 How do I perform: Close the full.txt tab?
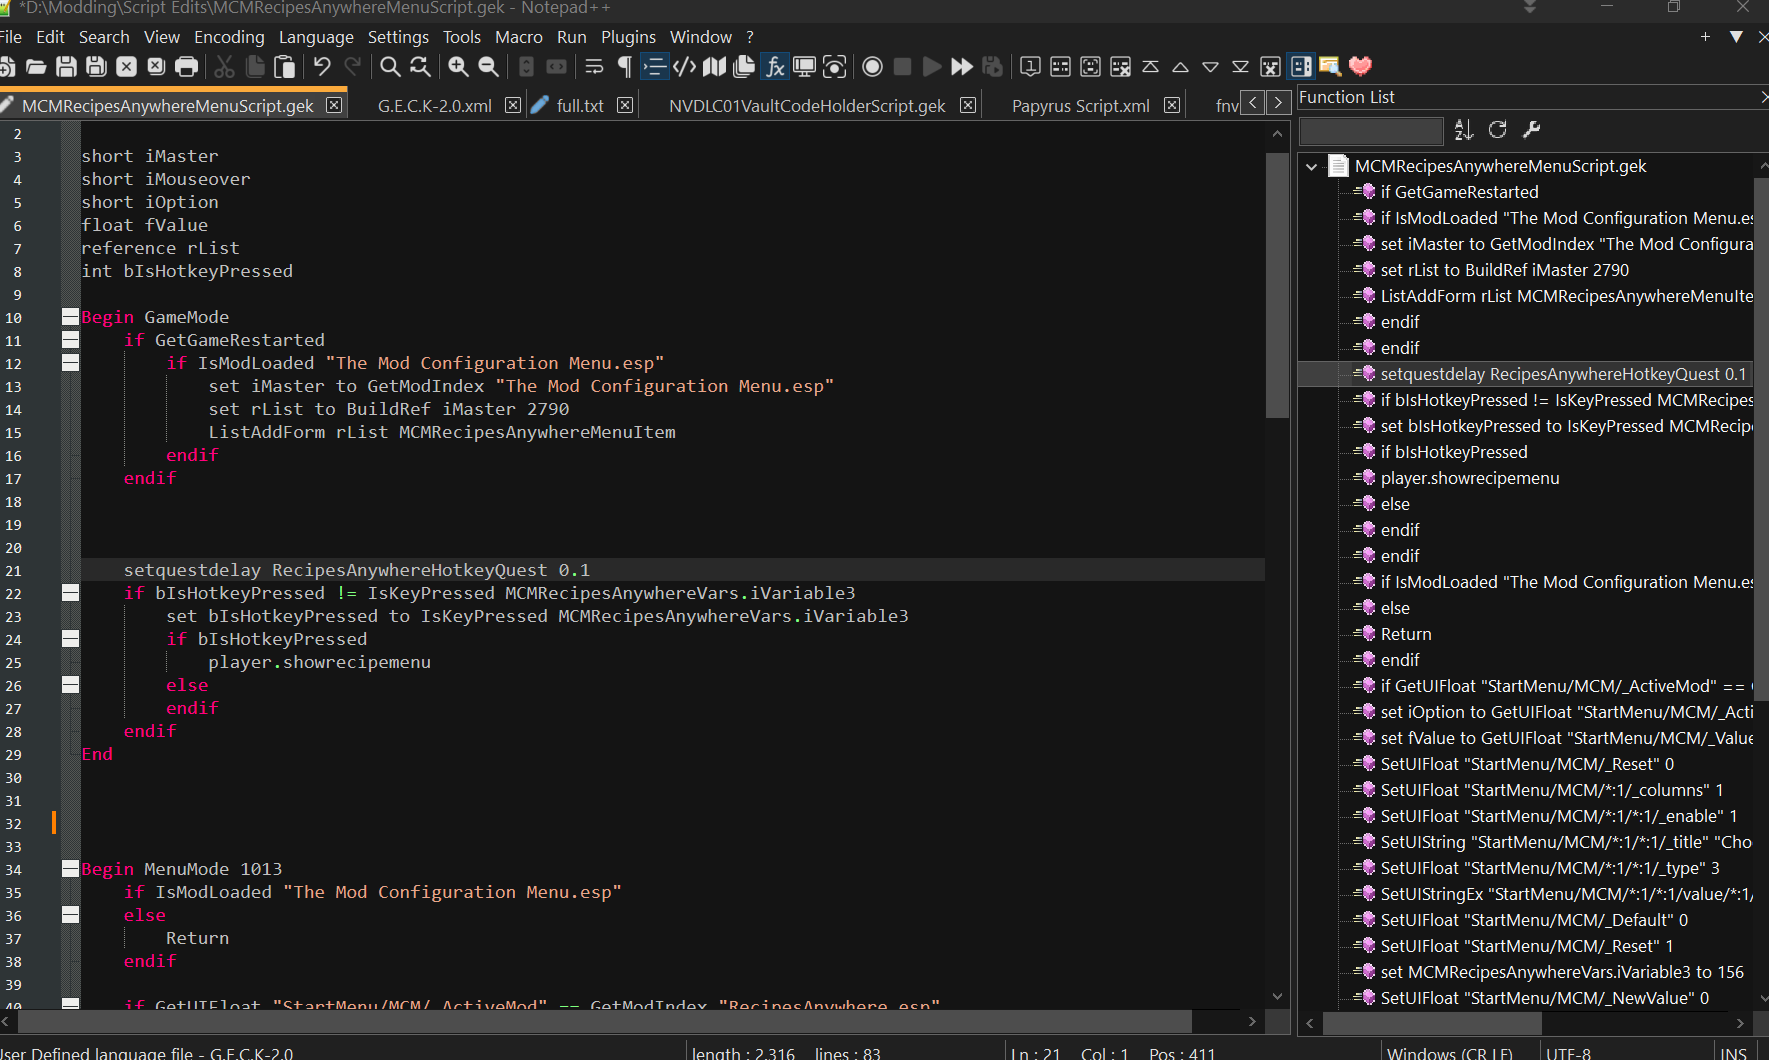[625, 105]
